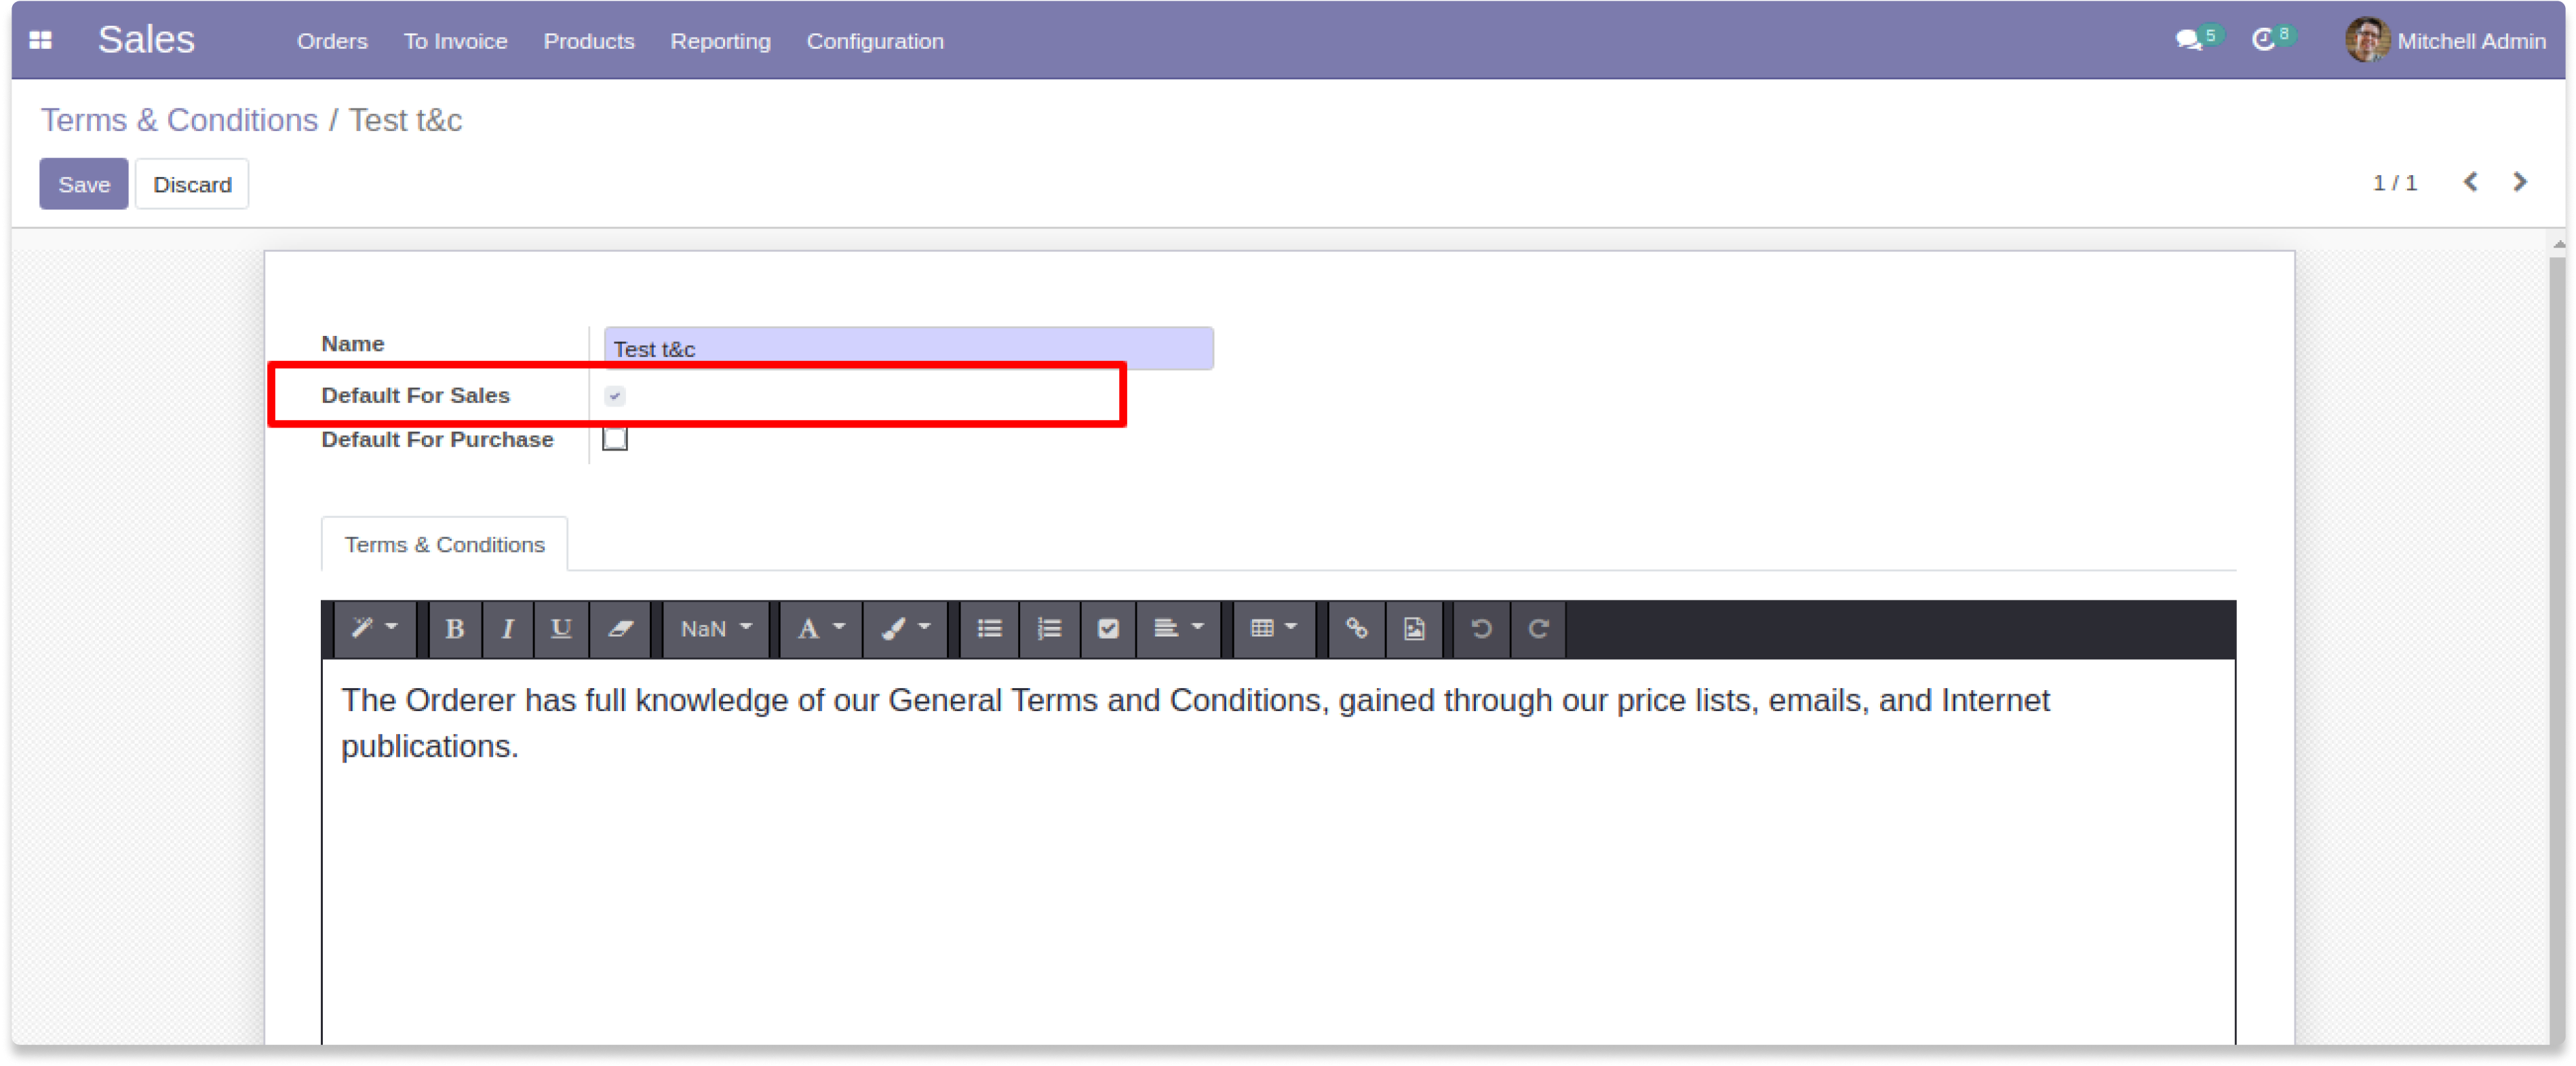Toggle bold formatting

click(x=454, y=628)
